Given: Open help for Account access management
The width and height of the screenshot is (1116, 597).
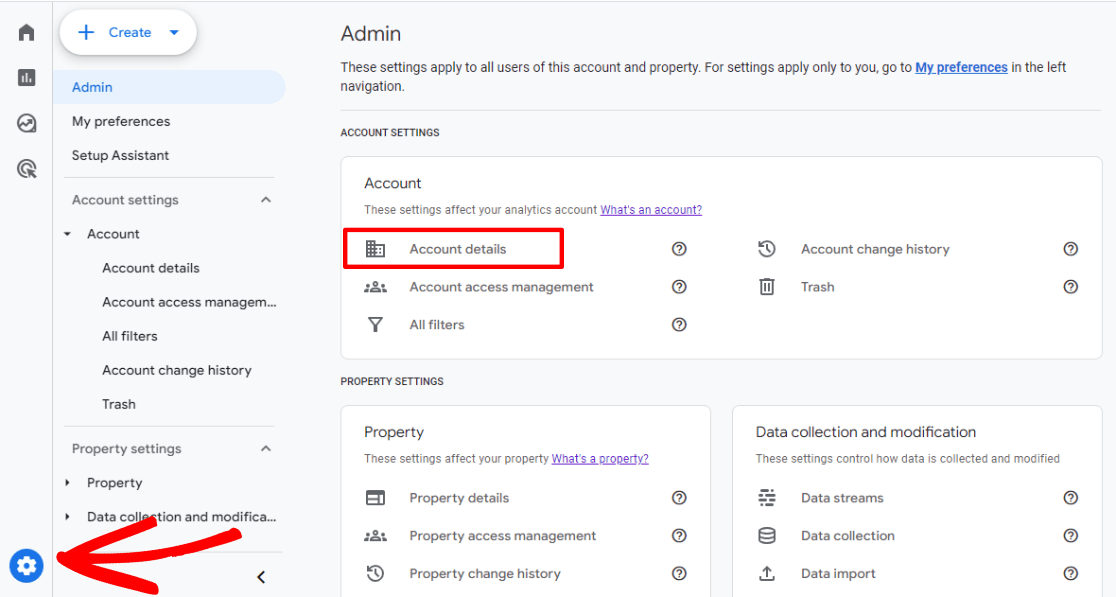Looking at the screenshot, I should 679,287.
